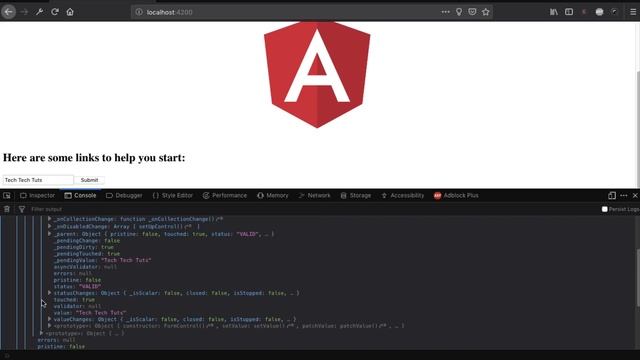Select the _pendingChange: false line
This screenshot has height=360, width=640.
[x=87, y=241]
